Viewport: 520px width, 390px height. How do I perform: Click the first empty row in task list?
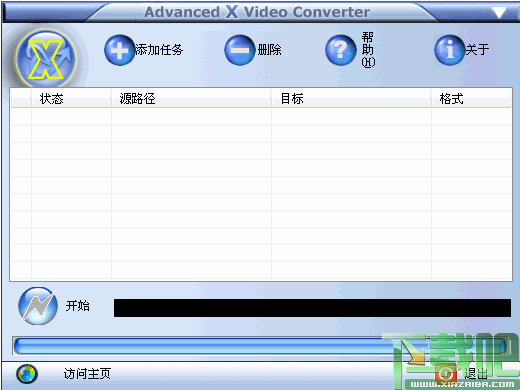click(x=261, y=117)
